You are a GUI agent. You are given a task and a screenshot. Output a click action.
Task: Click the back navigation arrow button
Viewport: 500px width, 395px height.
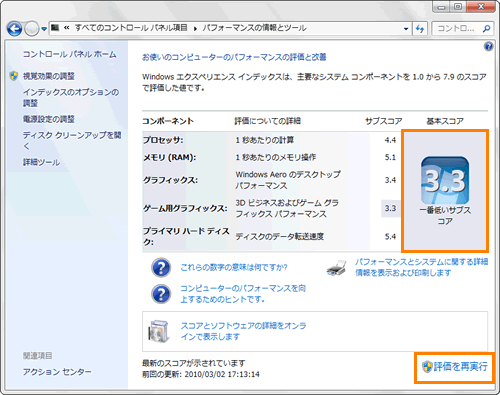pyautogui.click(x=14, y=29)
